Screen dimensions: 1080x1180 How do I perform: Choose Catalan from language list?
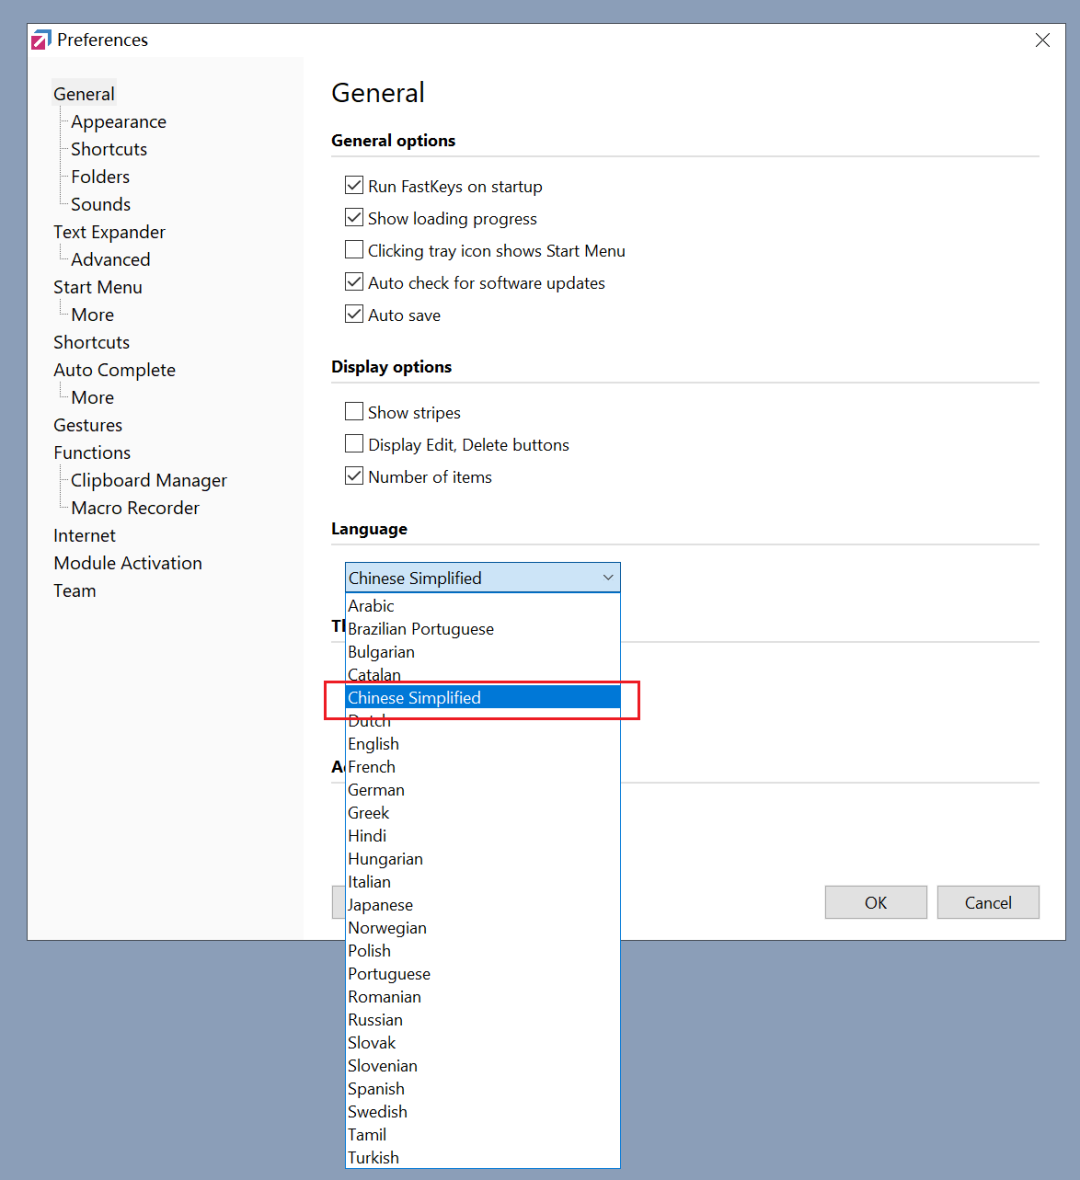click(482, 675)
